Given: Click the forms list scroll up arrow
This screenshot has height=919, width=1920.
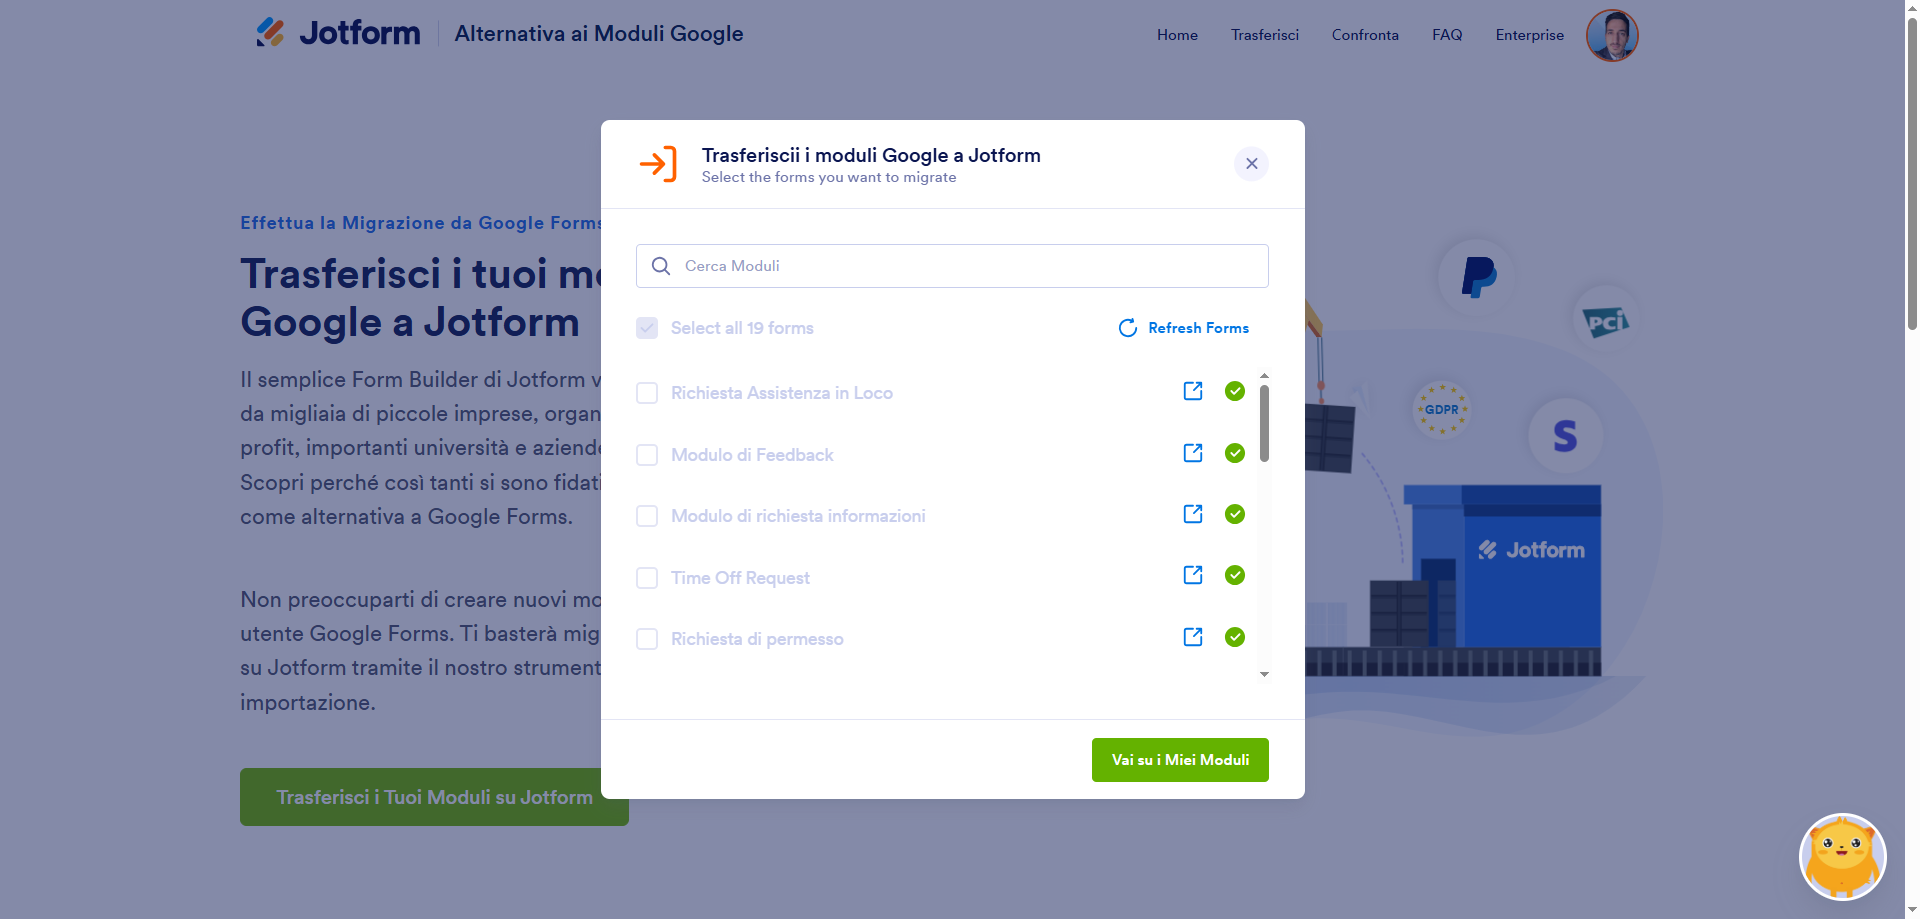Looking at the screenshot, I should point(1264,376).
